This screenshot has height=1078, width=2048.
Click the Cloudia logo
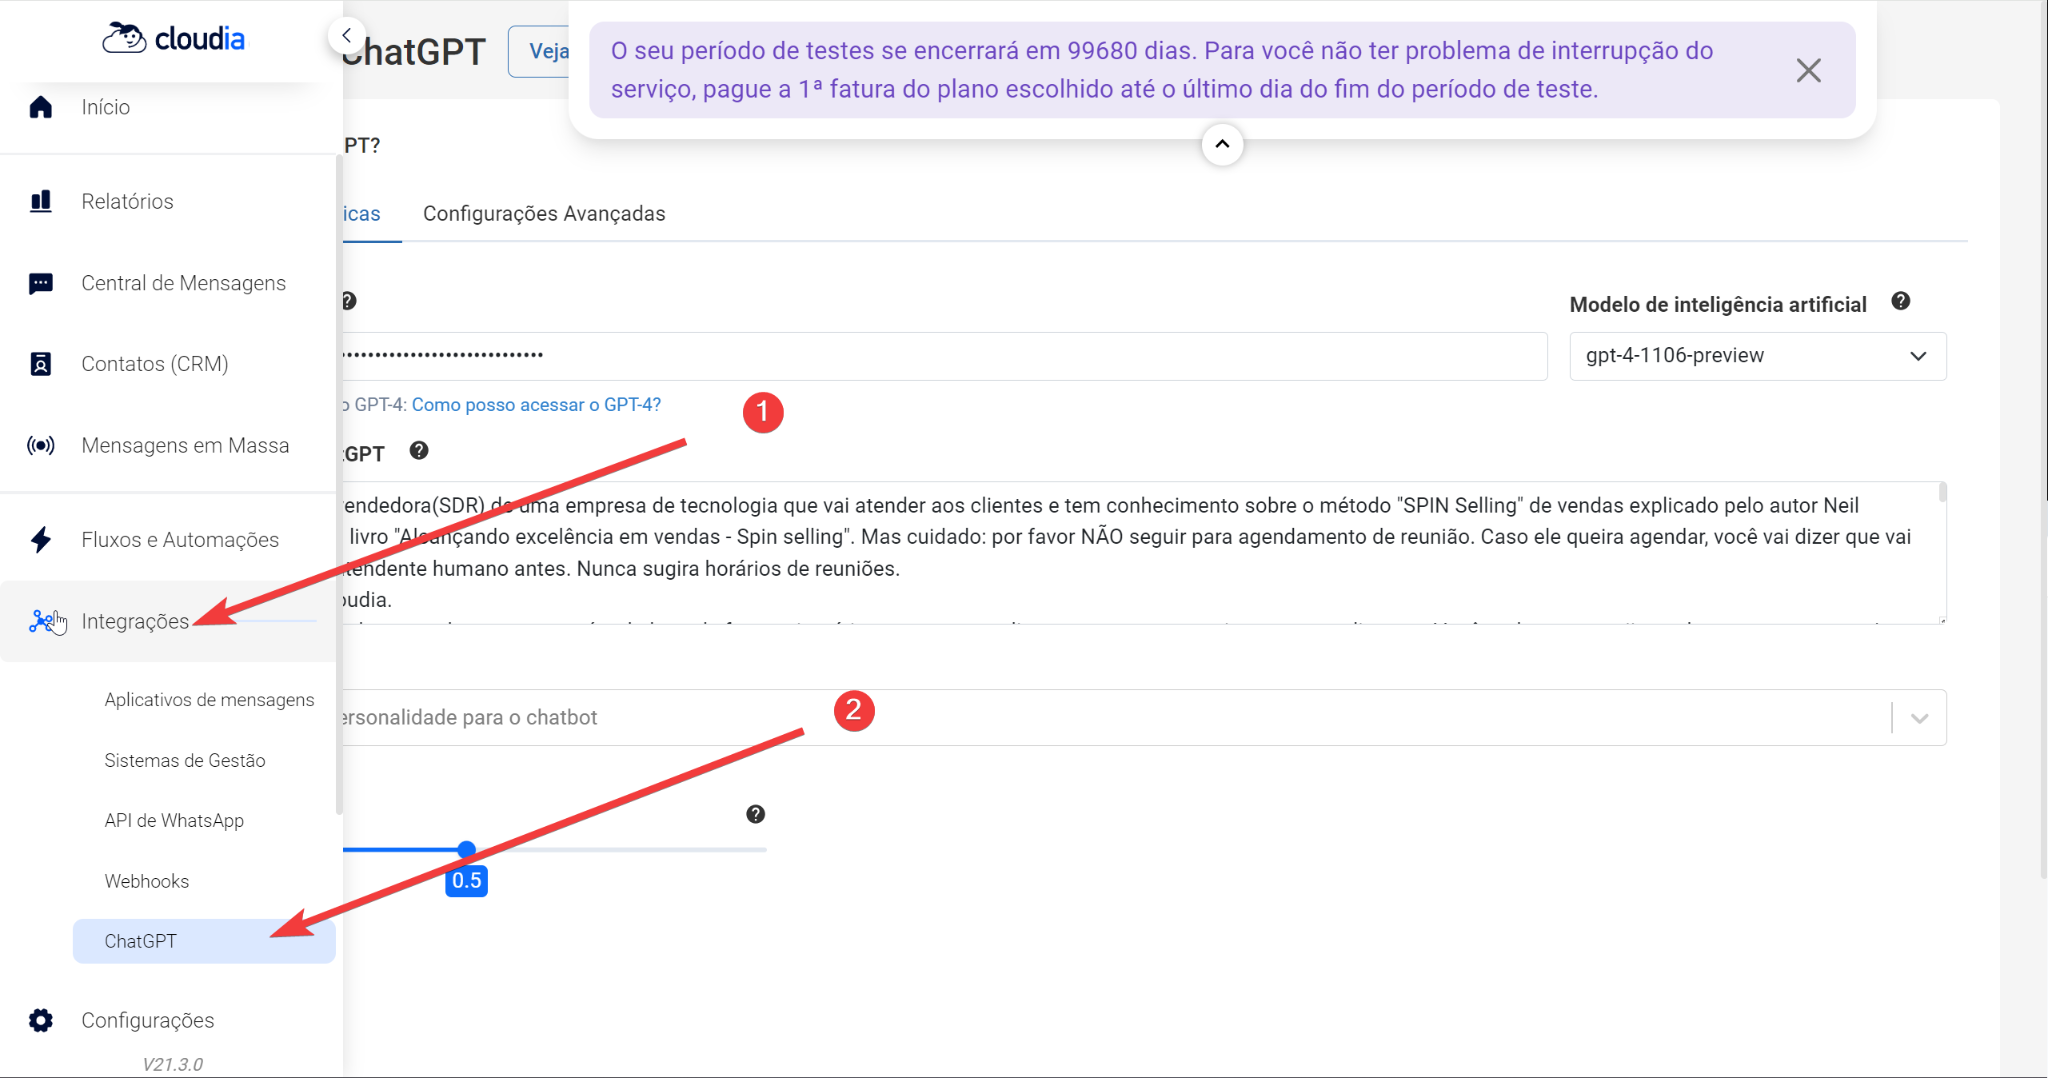tap(173, 38)
